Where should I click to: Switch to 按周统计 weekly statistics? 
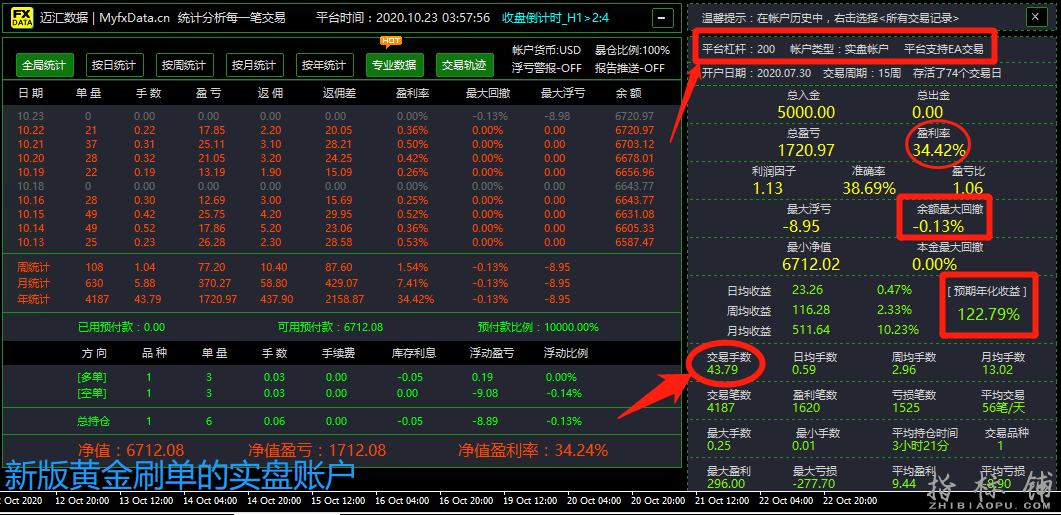(185, 65)
